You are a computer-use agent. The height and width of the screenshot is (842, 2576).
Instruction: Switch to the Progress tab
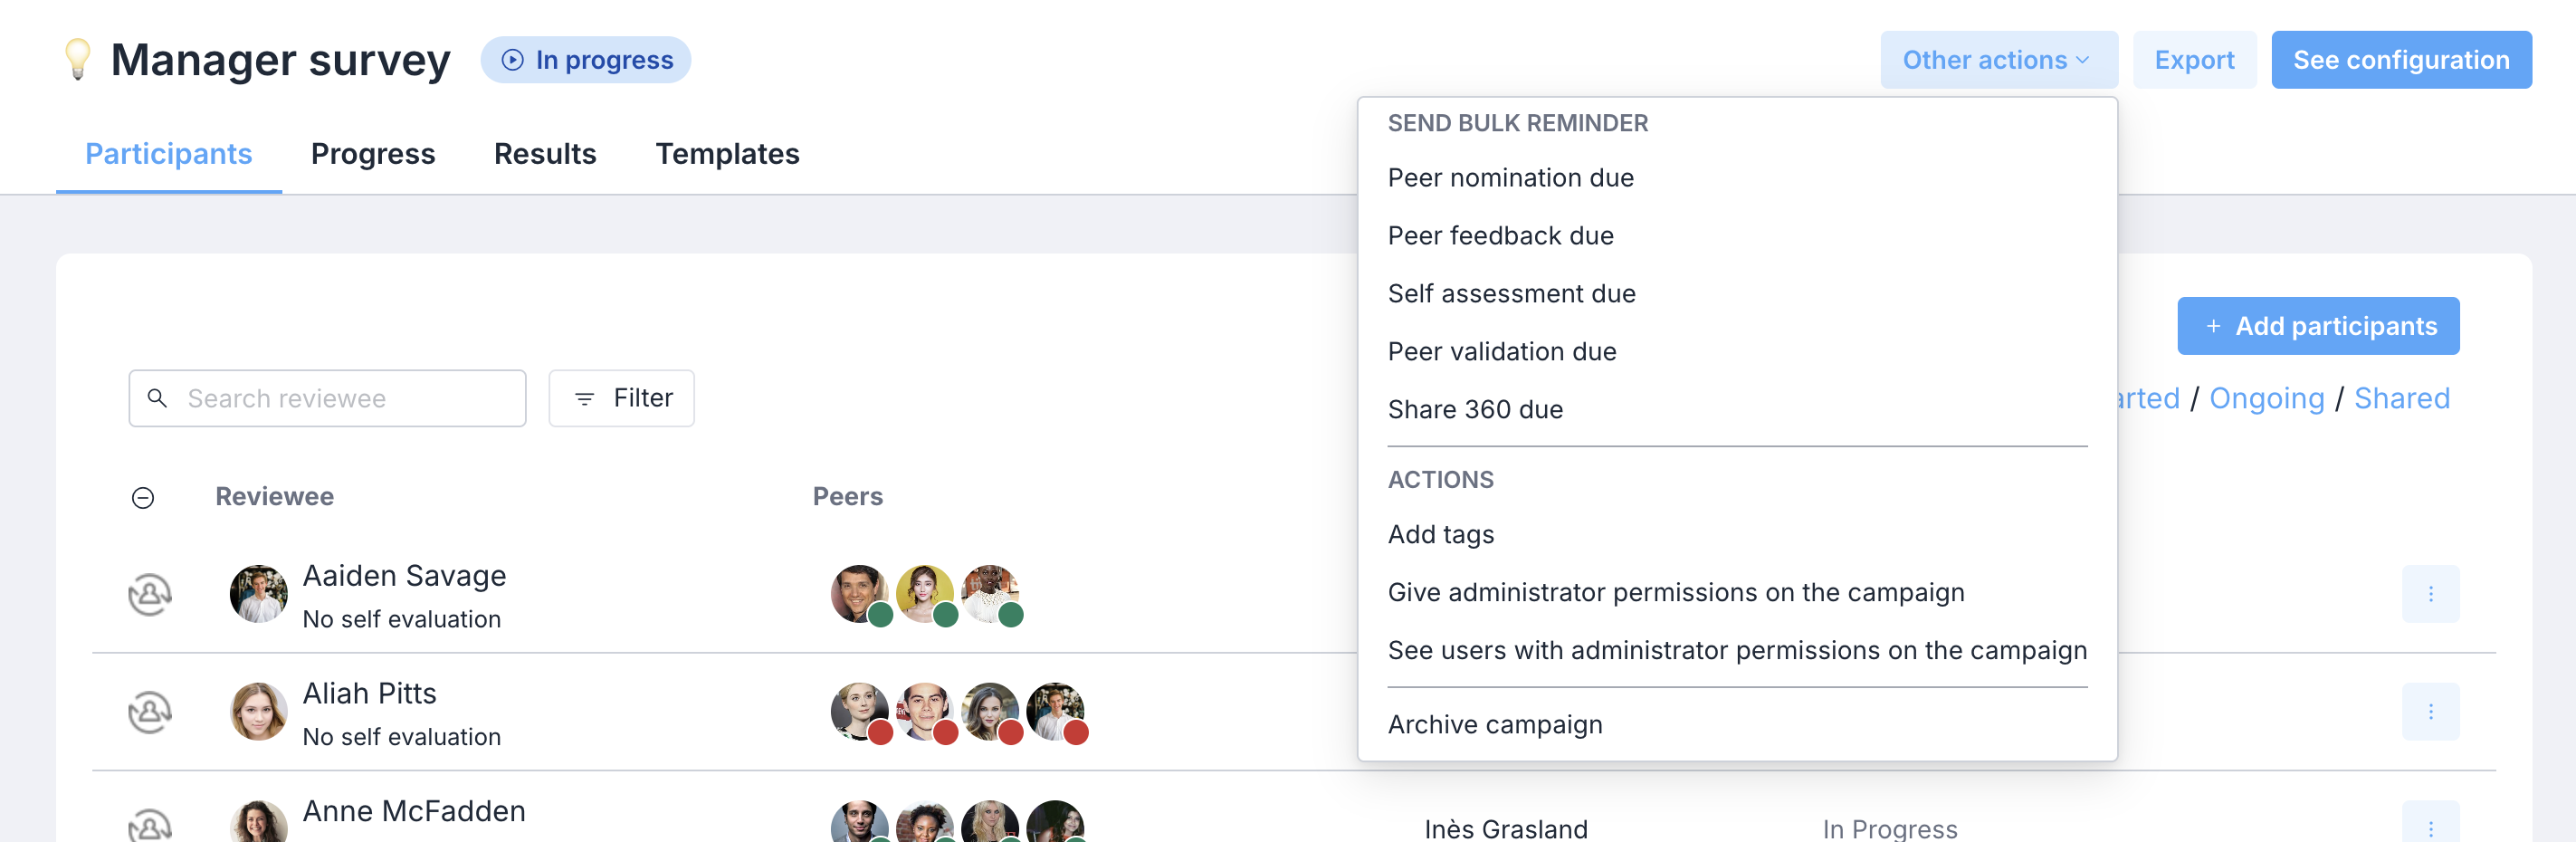(x=373, y=154)
